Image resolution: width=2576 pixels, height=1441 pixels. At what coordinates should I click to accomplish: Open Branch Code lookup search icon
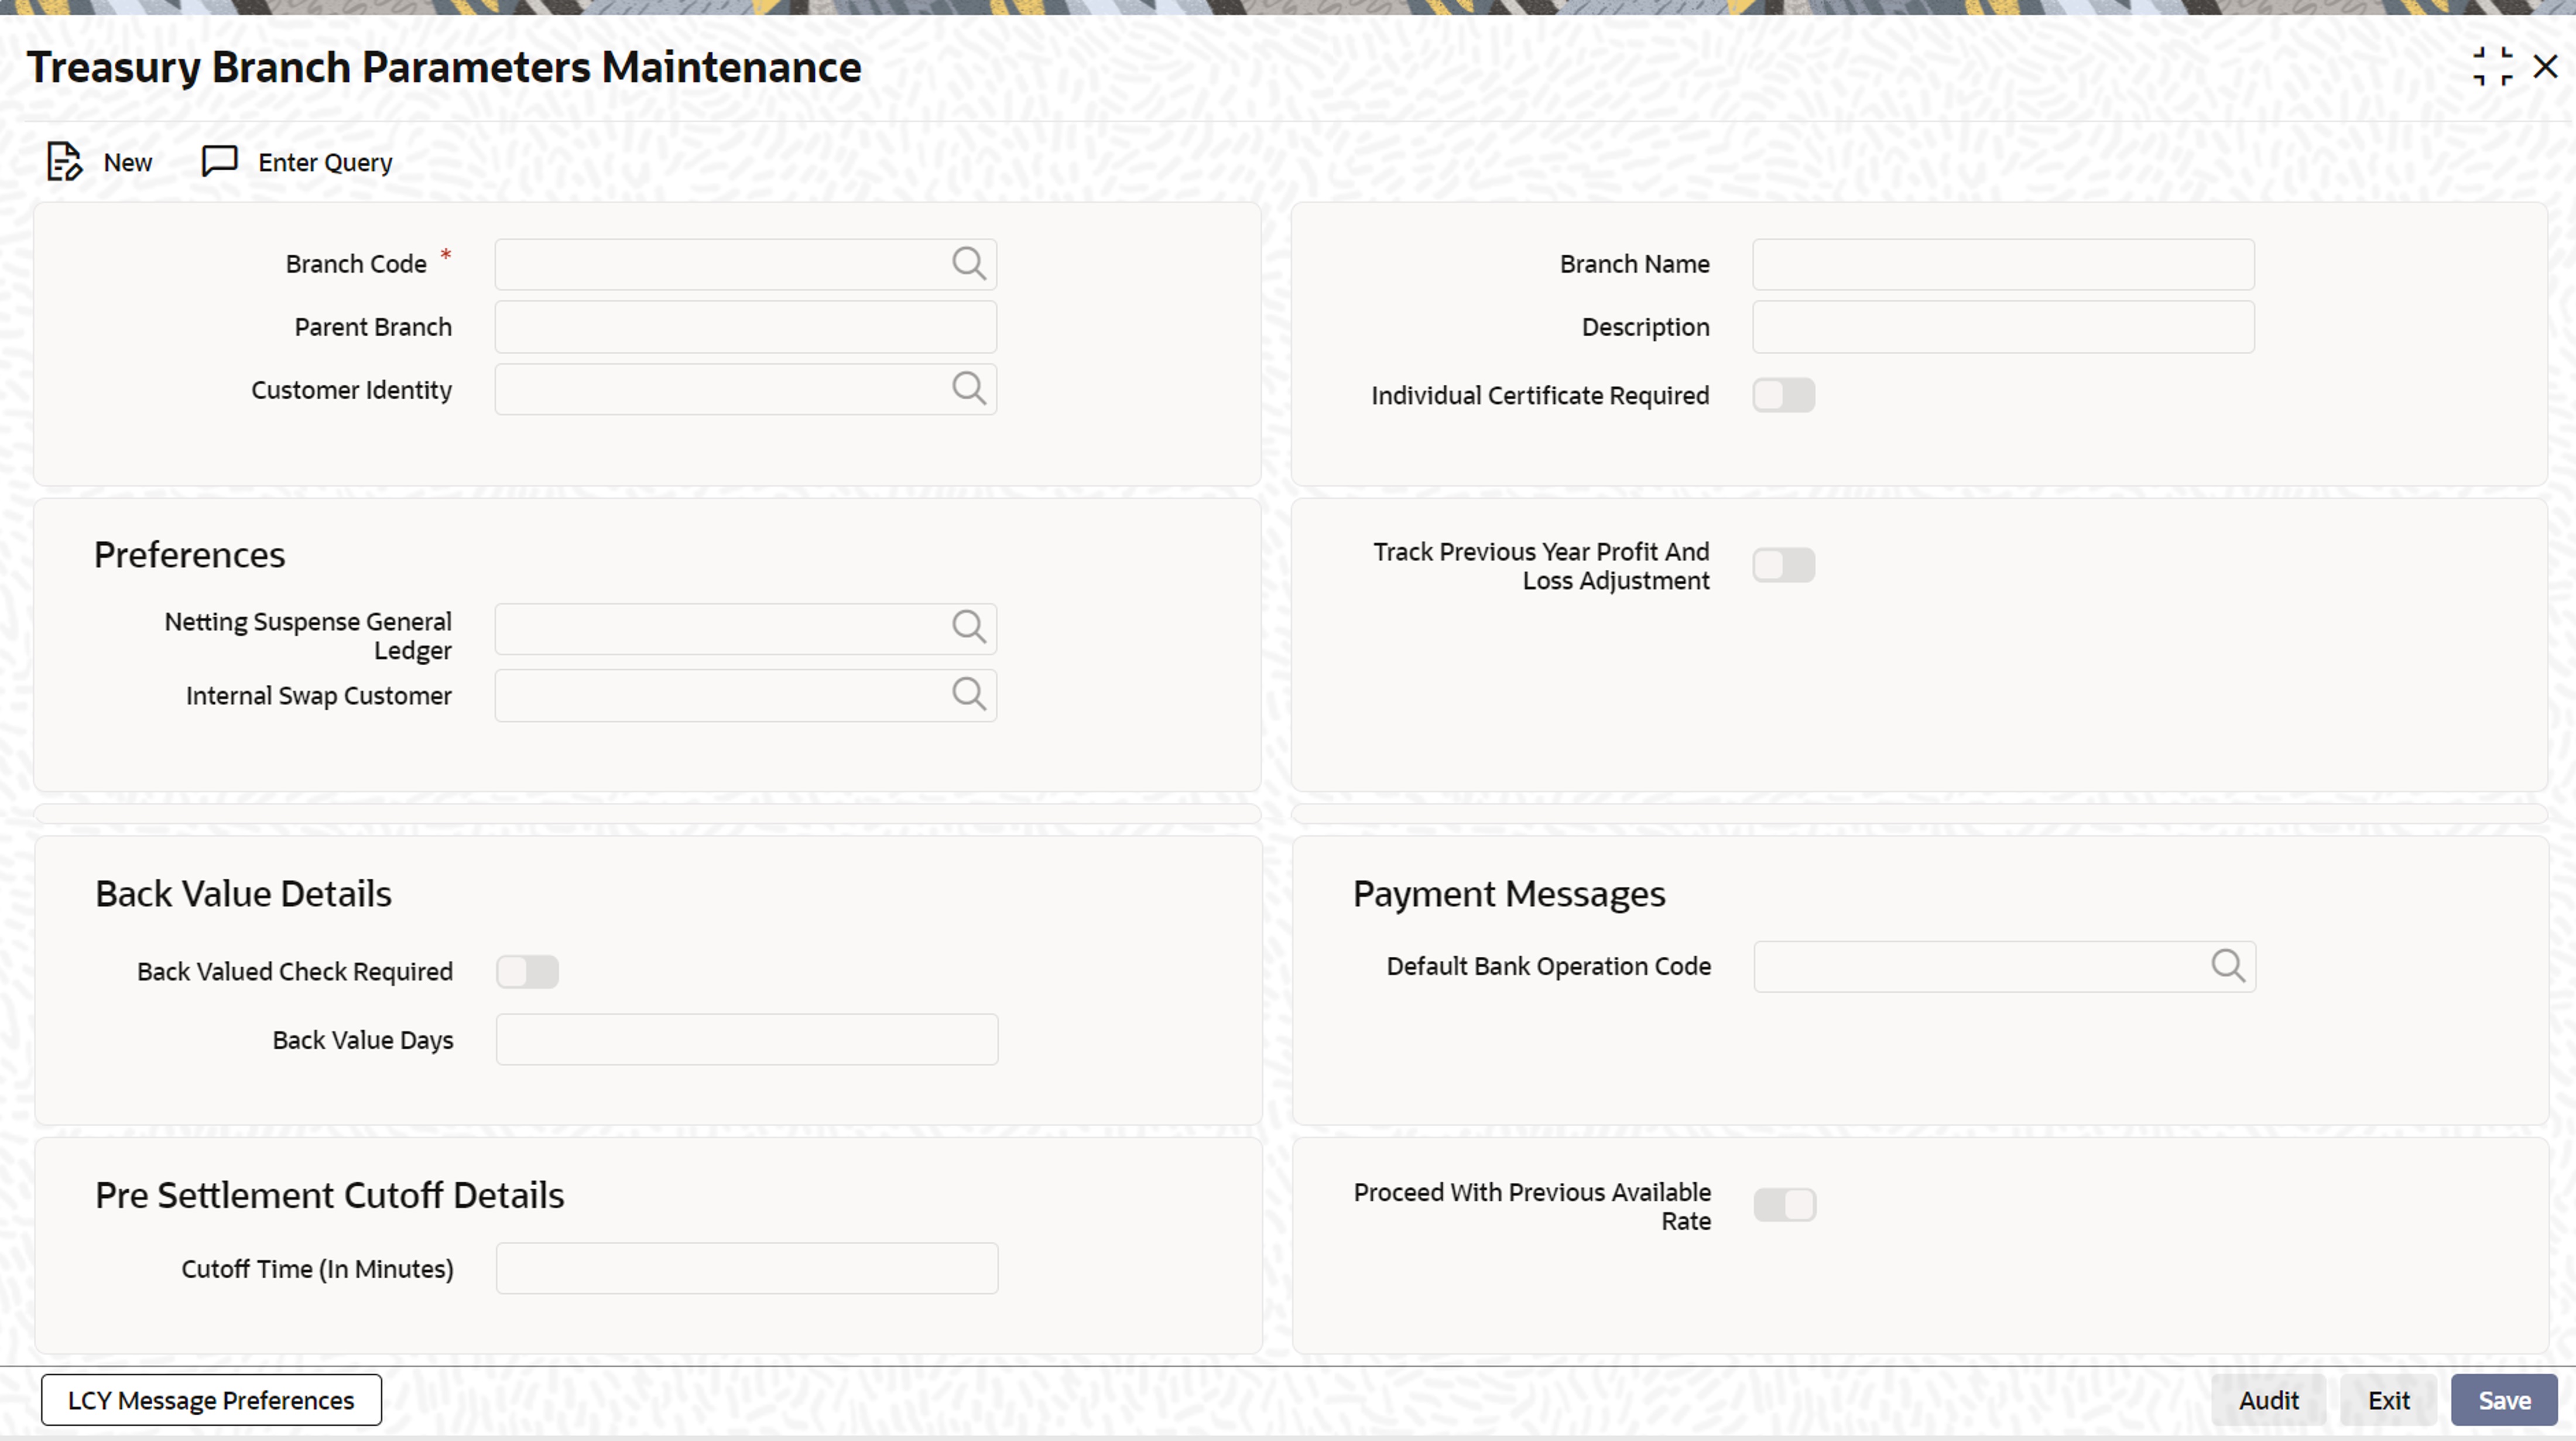pyautogui.click(x=968, y=264)
